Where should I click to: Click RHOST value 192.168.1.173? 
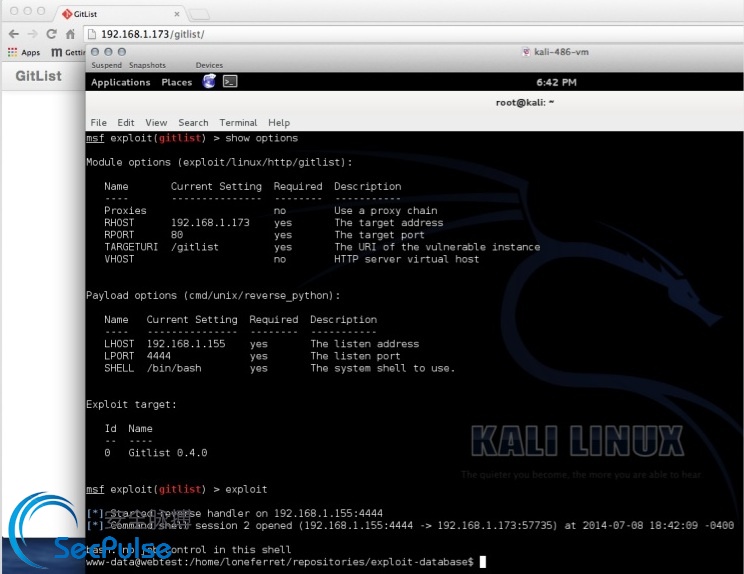coord(210,222)
